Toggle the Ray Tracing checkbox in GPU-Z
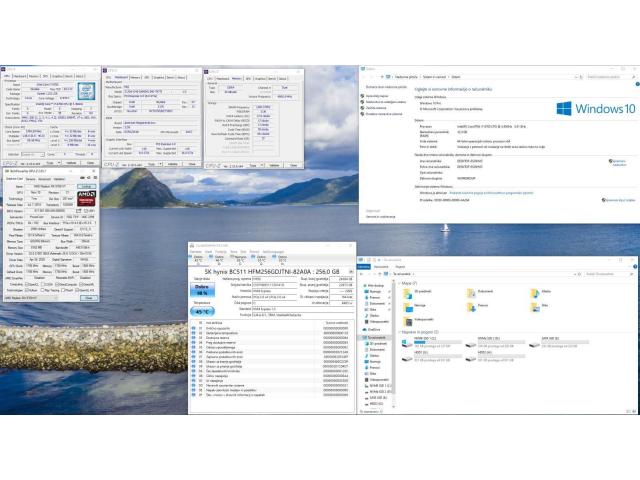Screen dimensions: 640x480 pos(42,290)
